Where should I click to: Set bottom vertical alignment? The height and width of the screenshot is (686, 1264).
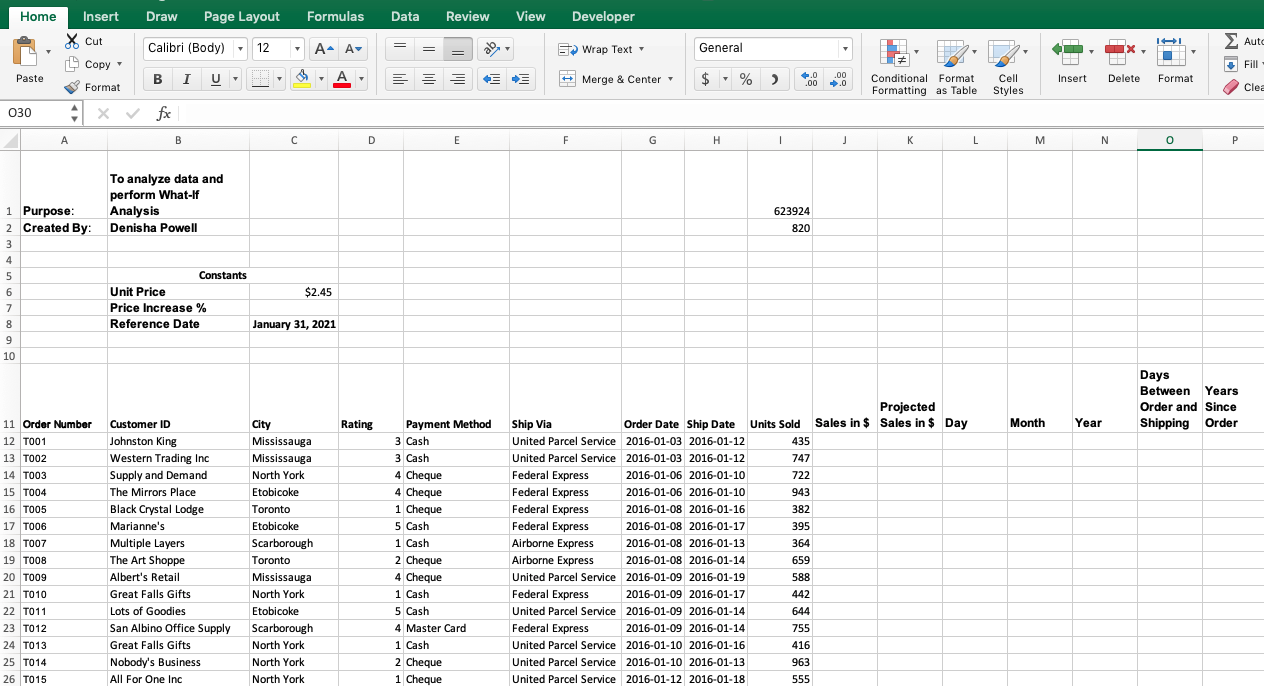pos(458,49)
